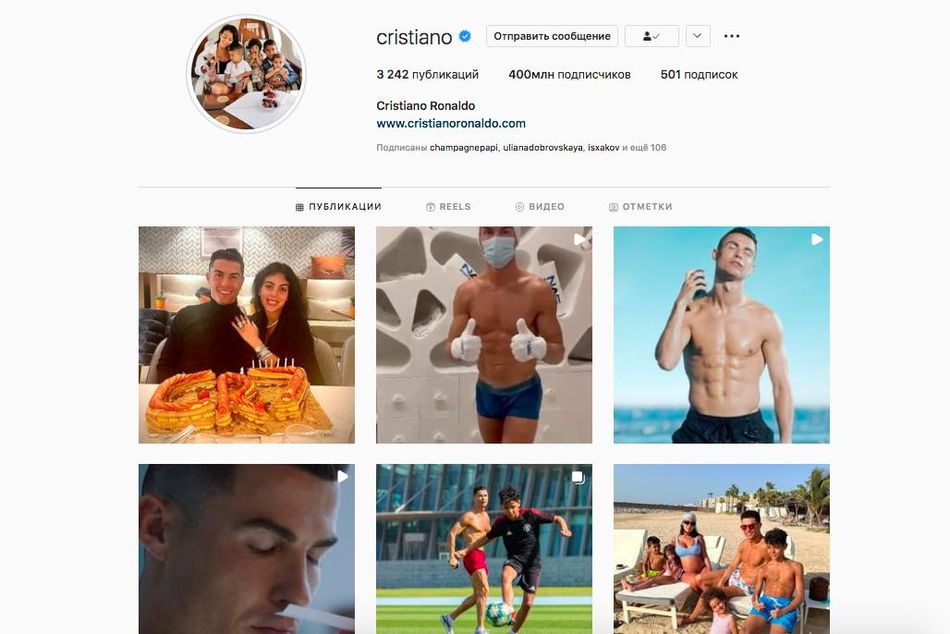The image size is (950, 634).
Task: Click the video icon on the masked thumbs-up post
Action: pyautogui.click(x=580, y=239)
